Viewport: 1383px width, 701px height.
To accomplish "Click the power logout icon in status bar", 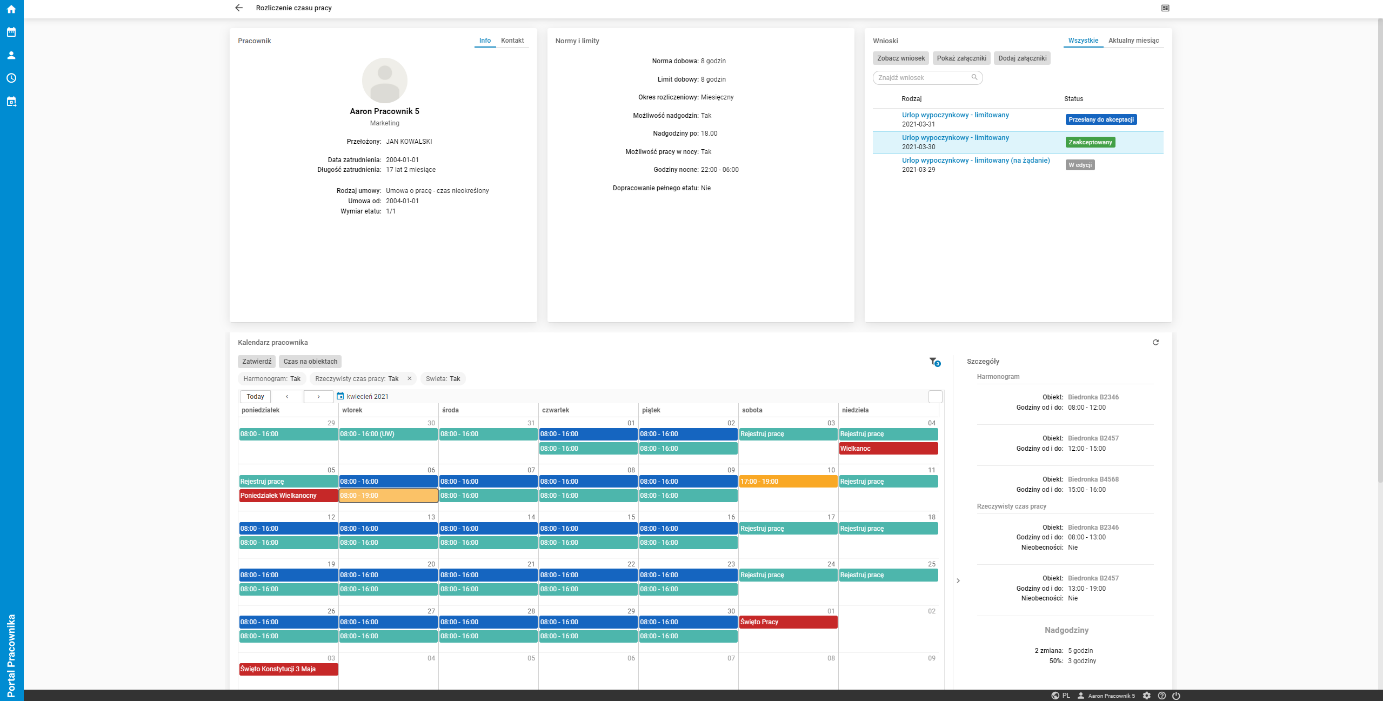I will pyautogui.click(x=1176, y=695).
